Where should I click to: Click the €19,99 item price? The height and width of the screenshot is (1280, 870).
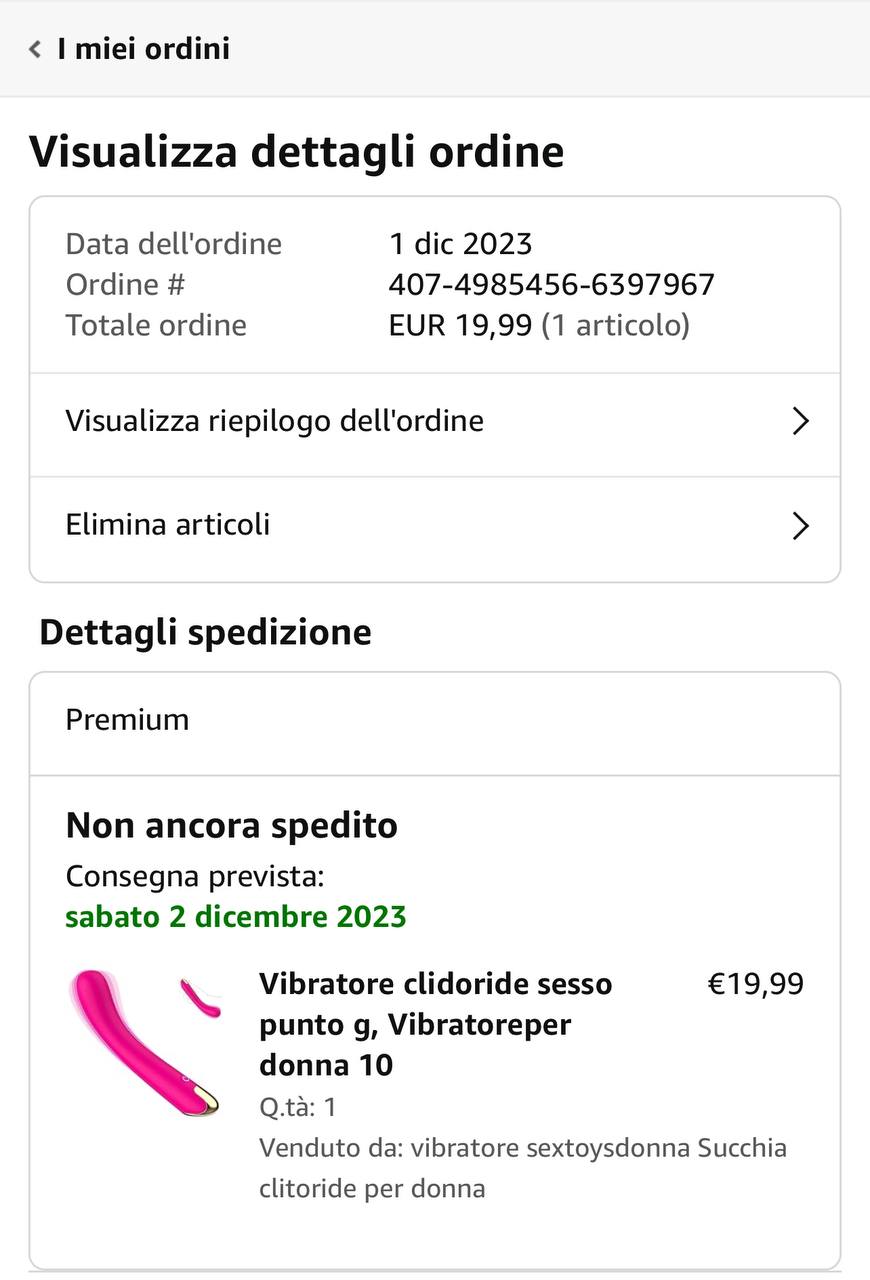(x=755, y=984)
